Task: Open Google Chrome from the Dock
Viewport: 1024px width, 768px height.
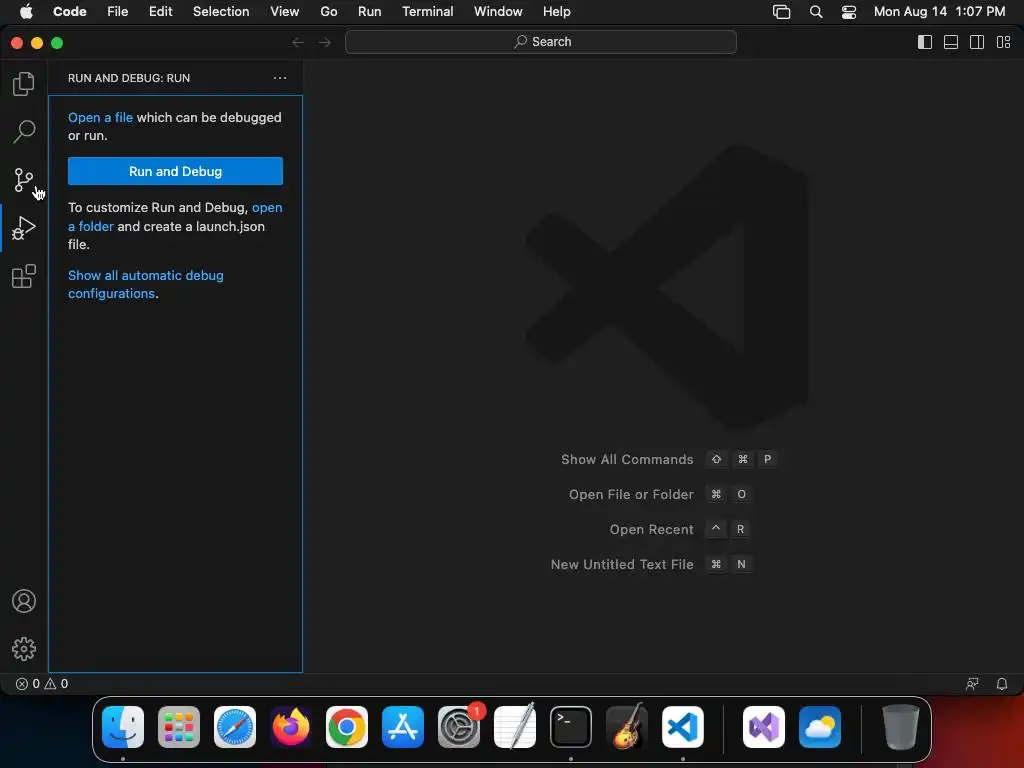Action: pyautogui.click(x=347, y=727)
